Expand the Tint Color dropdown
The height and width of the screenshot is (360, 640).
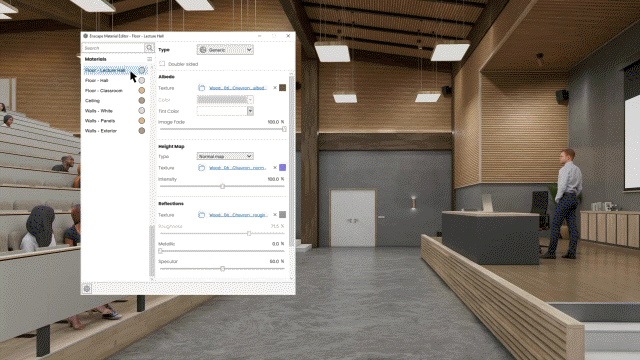[250, 111]
